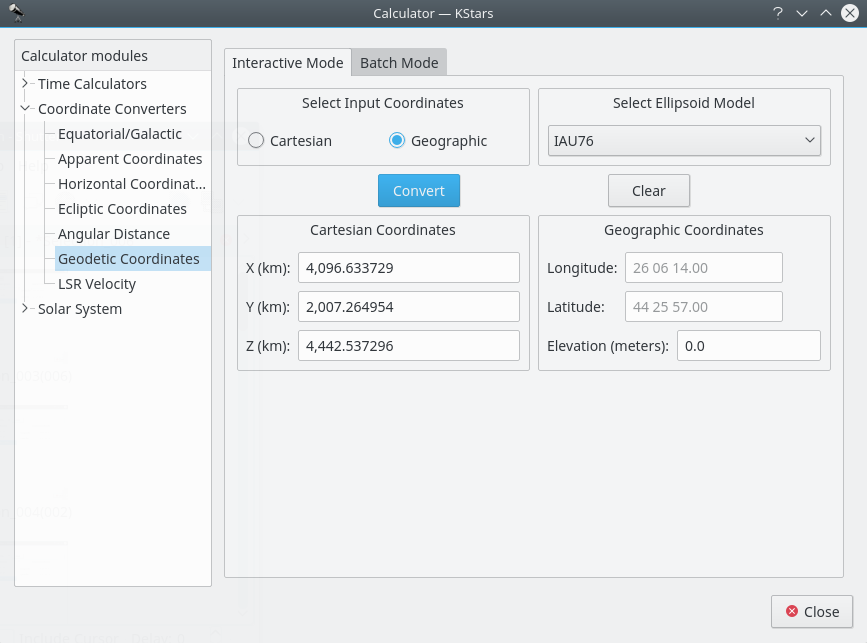This screenshot has height=643, width=867.
Task: Select Angular Distance in the module tree
Action: coord(114,234)
